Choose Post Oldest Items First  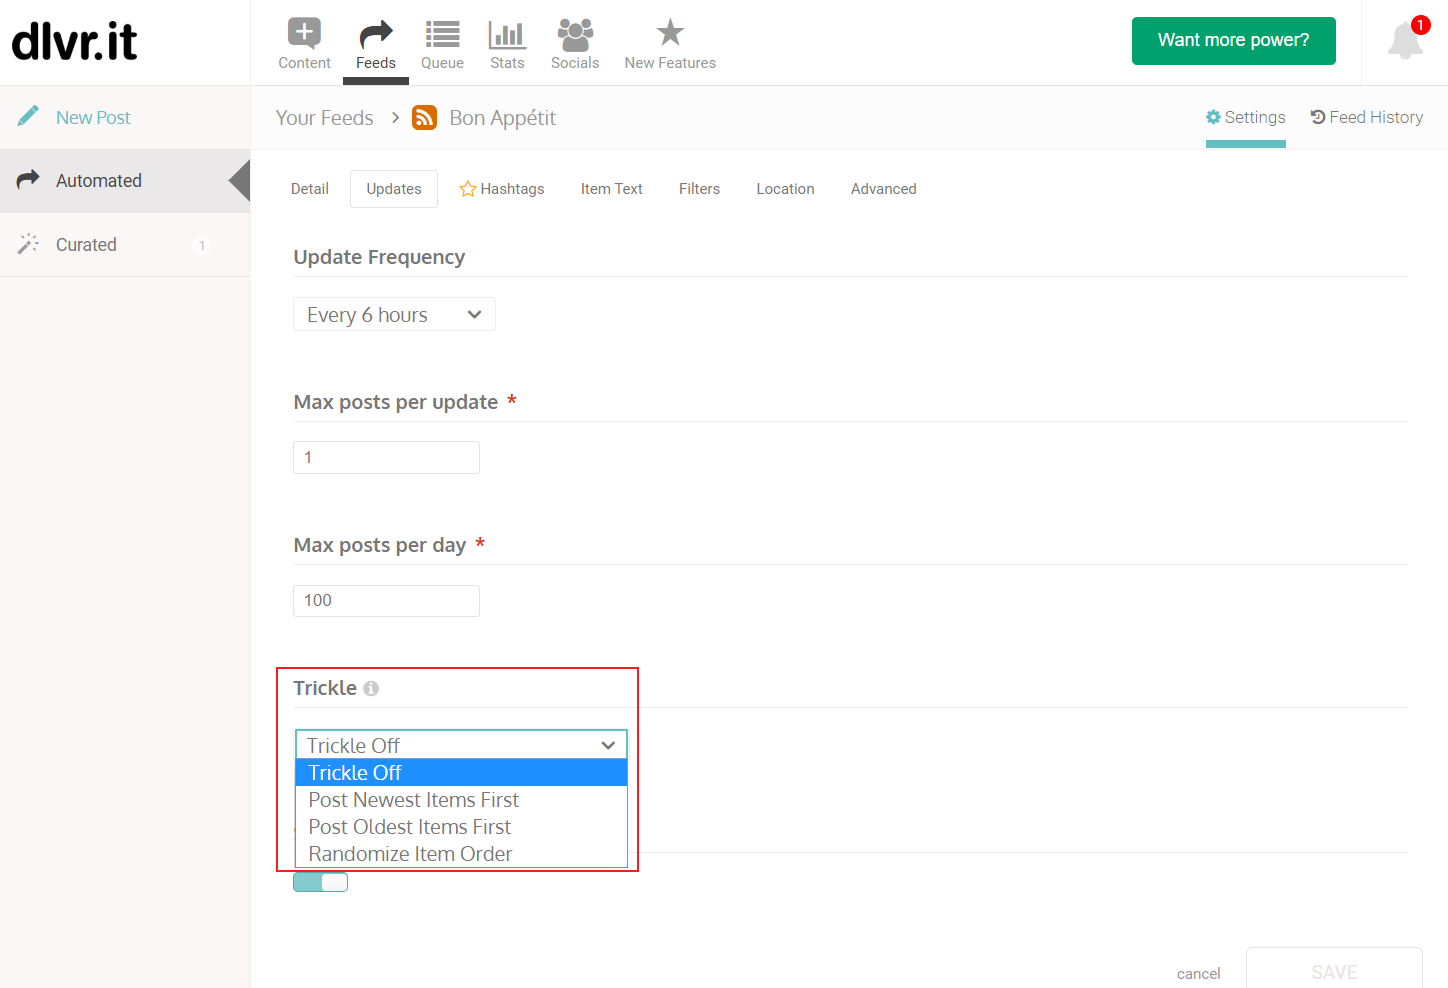[461, 827]
